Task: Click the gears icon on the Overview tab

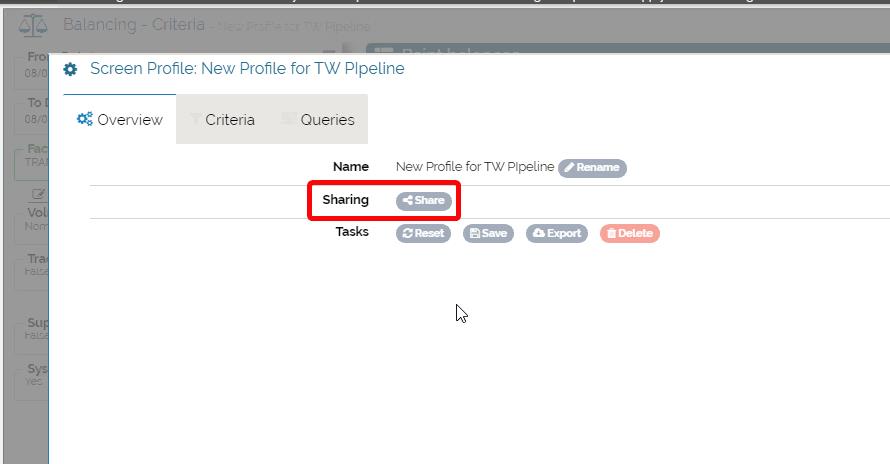Action: 85,120
